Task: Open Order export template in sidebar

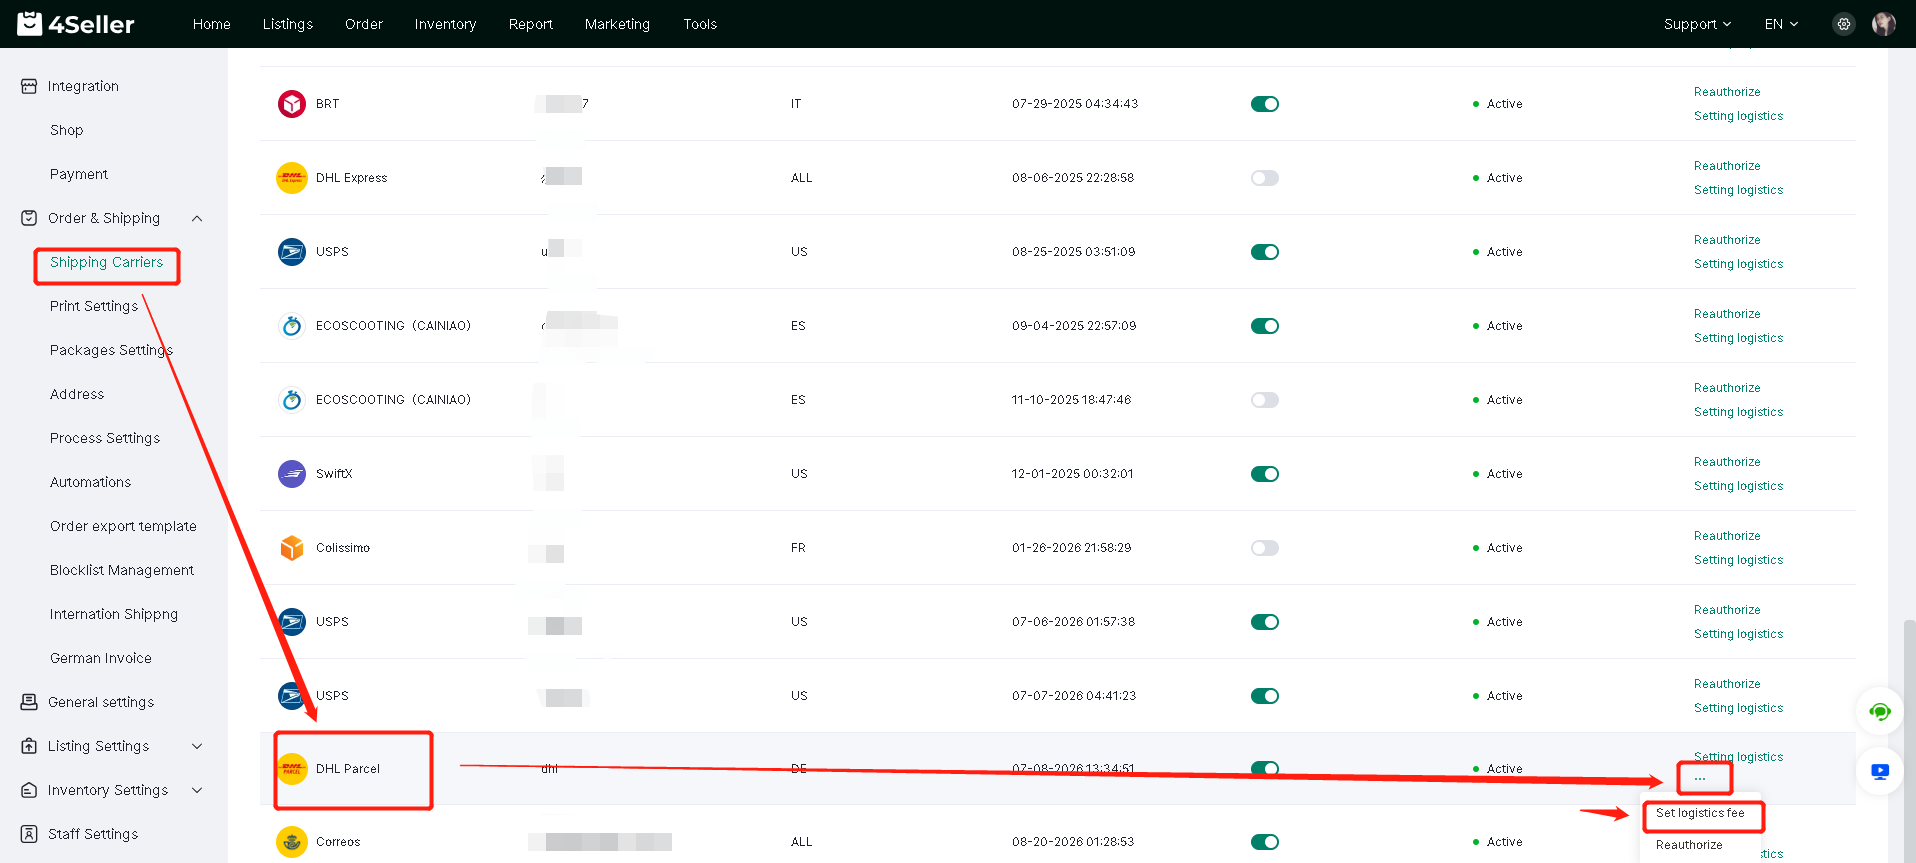Action: tap(123, 526)
